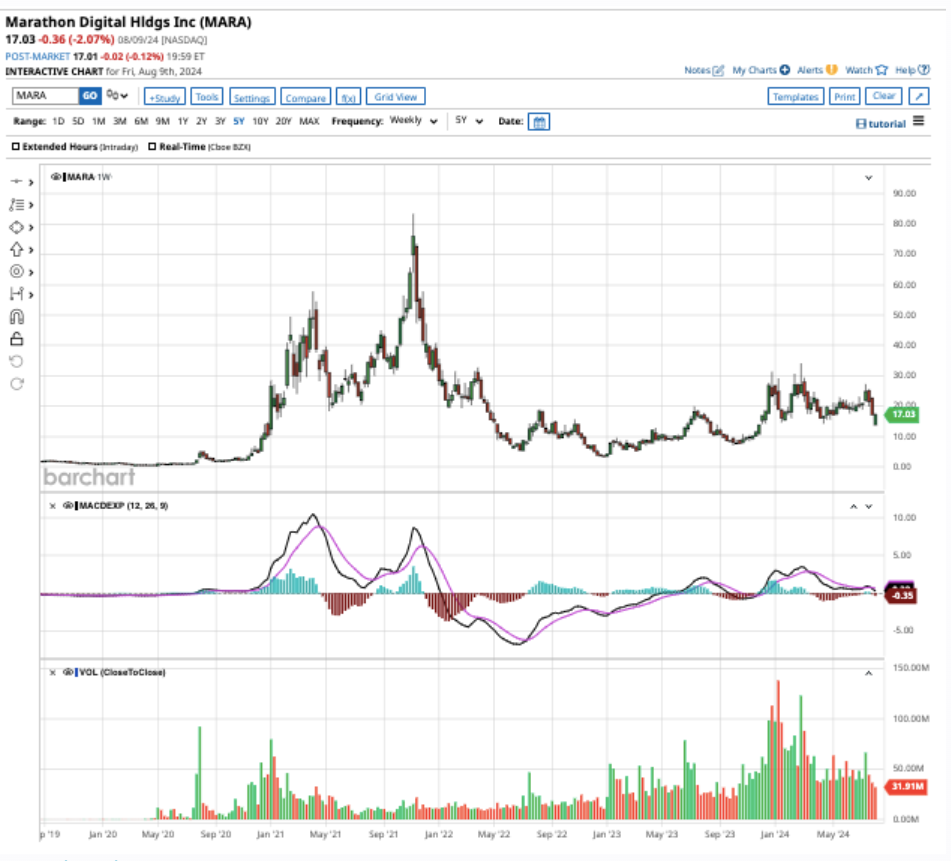
Task: Toggle visibility of MARA price plot
Action: click(56, 177)
